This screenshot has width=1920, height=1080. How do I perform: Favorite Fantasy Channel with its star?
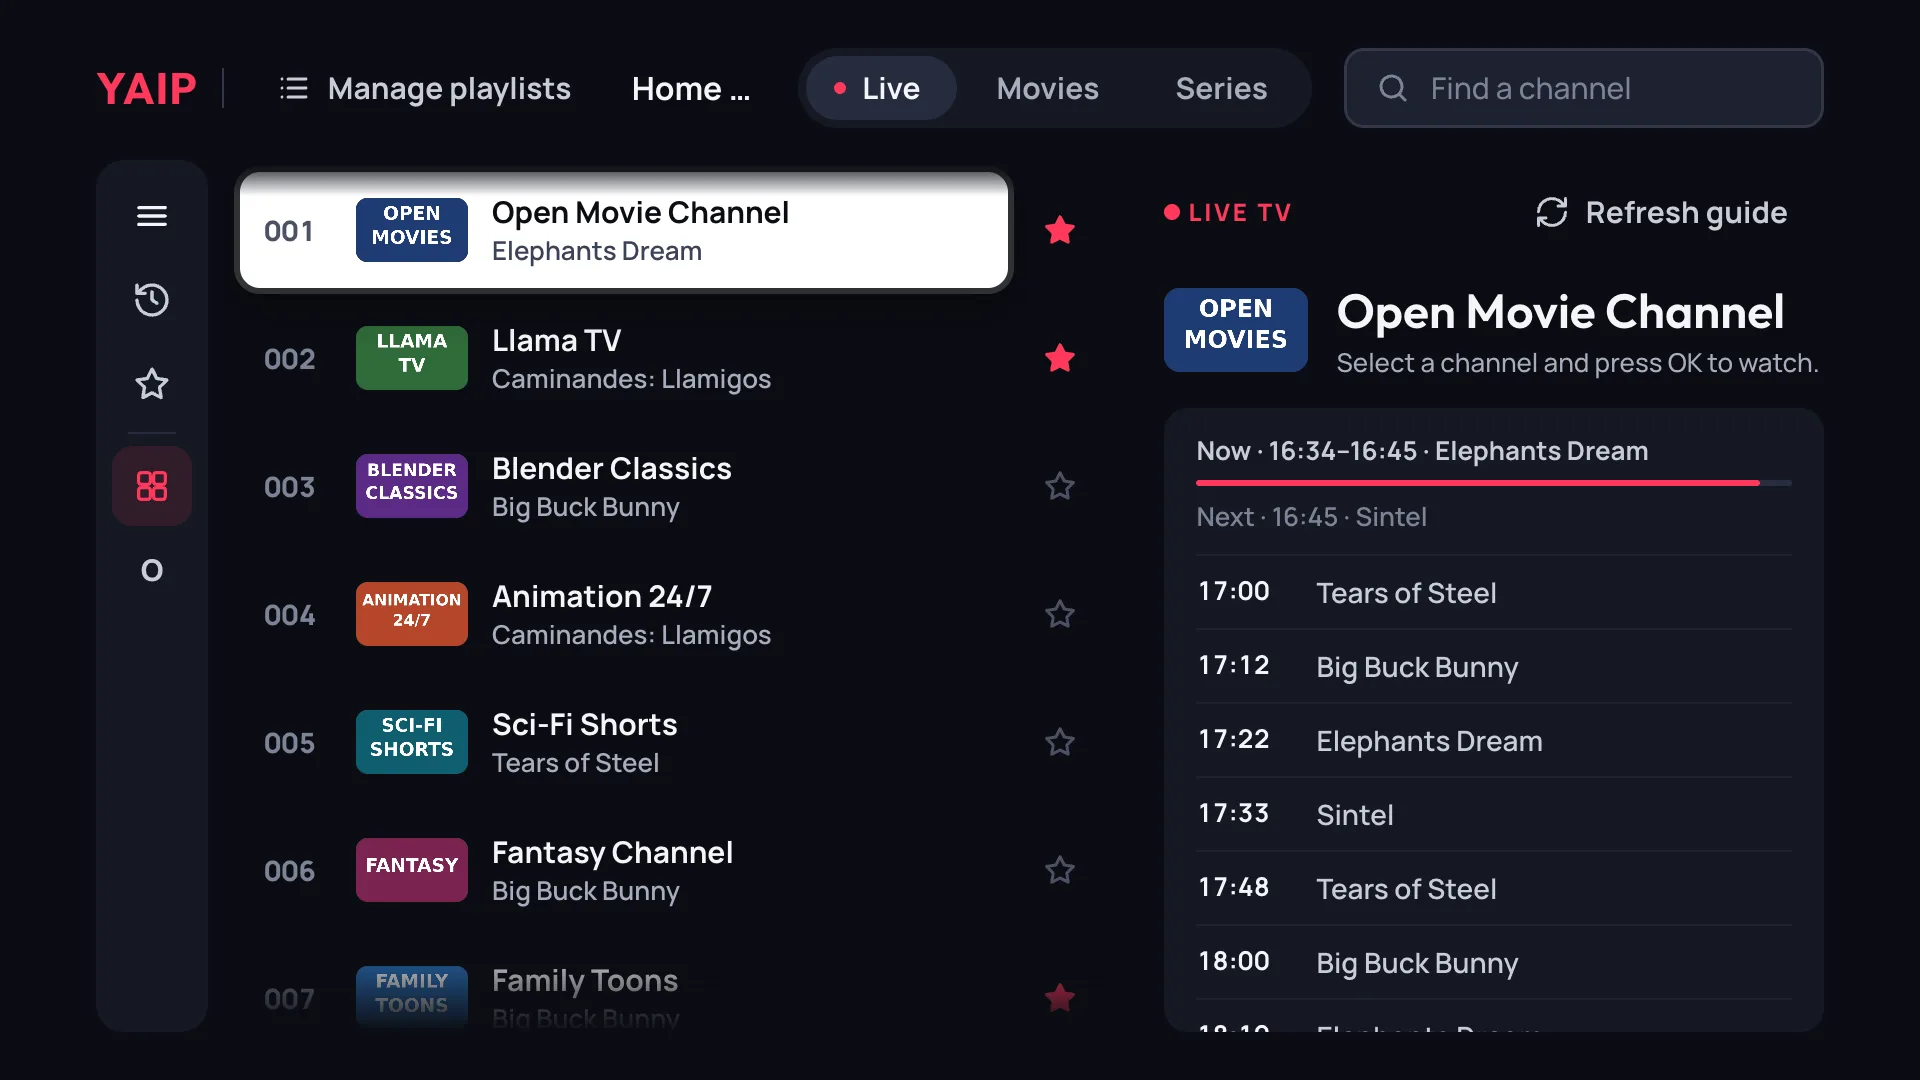pos(1060,870)
